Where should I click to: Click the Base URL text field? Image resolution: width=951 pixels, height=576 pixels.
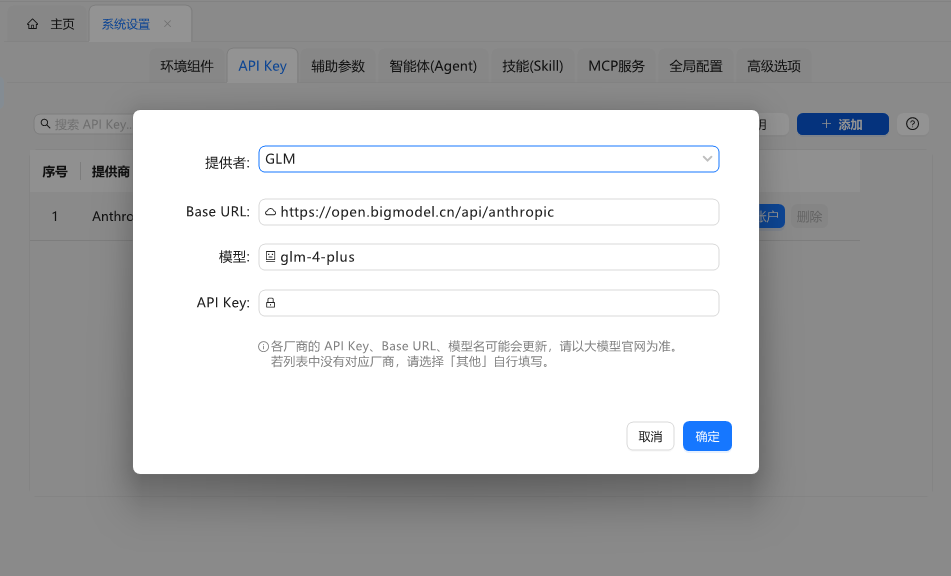coord(495,212)
